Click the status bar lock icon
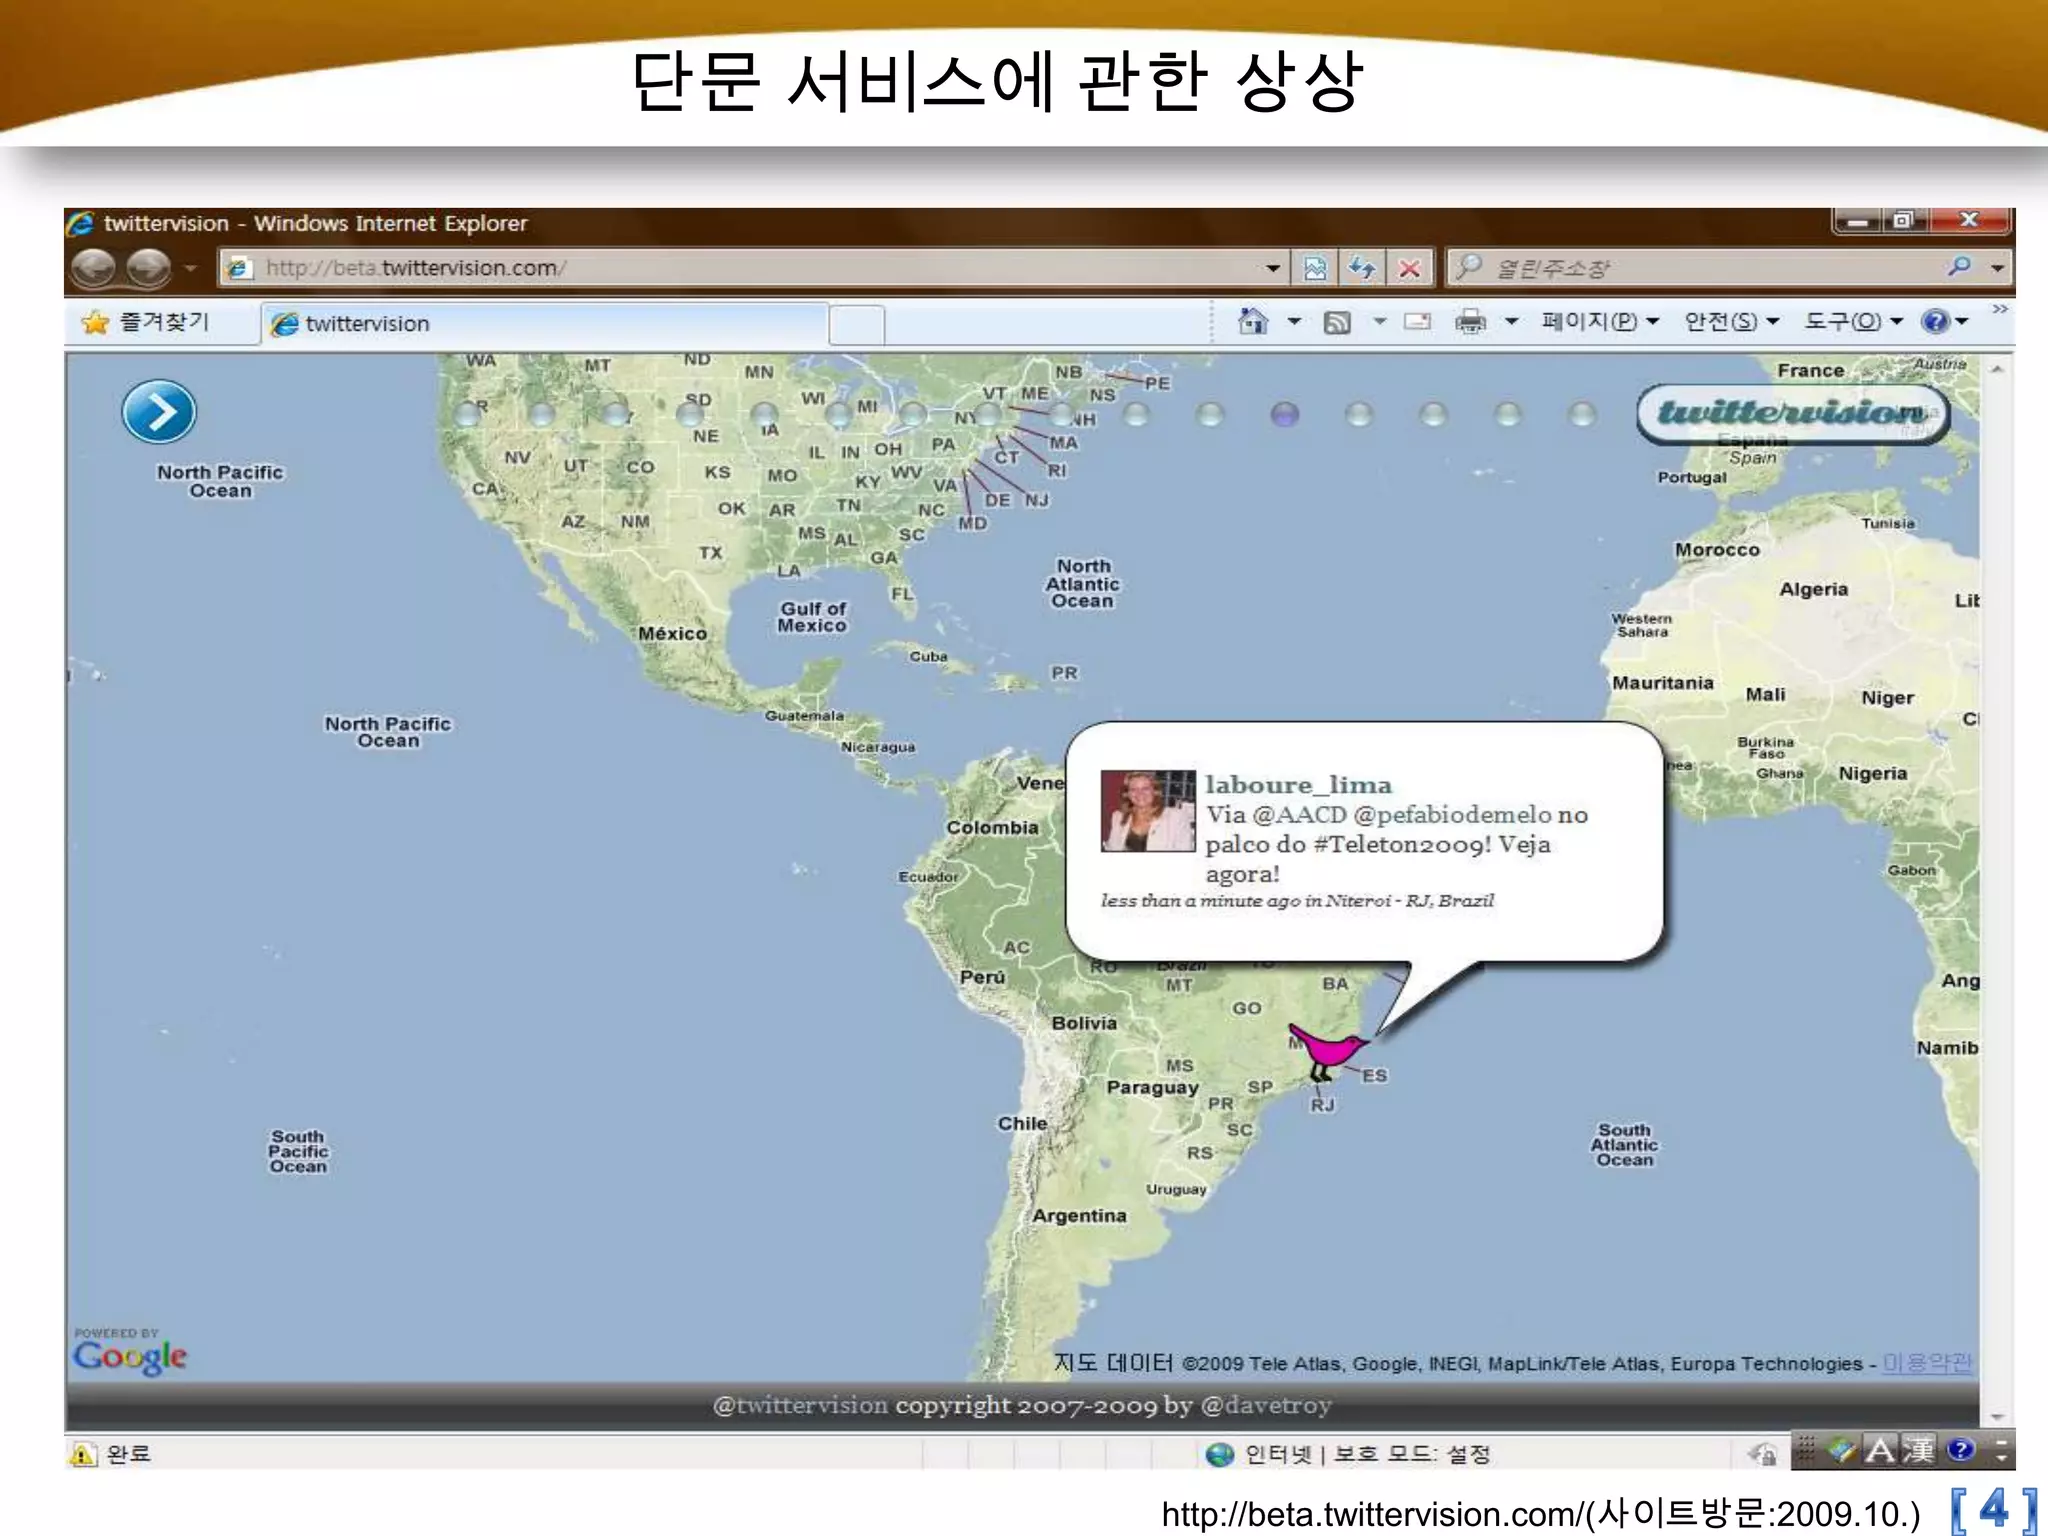Image resolution: width=2048 pixels, height=1536 pixels. (x=1764, y=1454)
